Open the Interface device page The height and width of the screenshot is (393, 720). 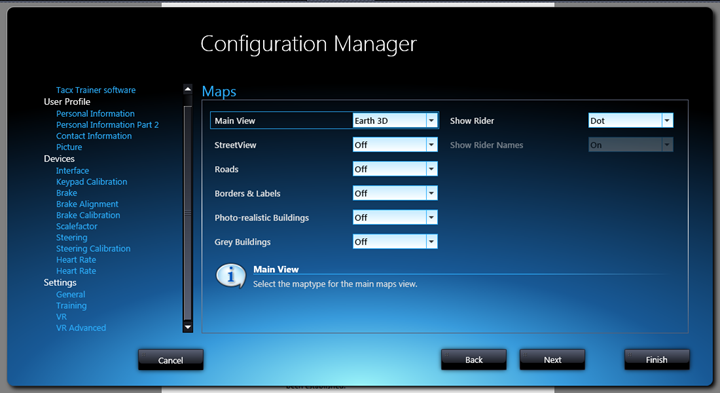tap(73, 170)
